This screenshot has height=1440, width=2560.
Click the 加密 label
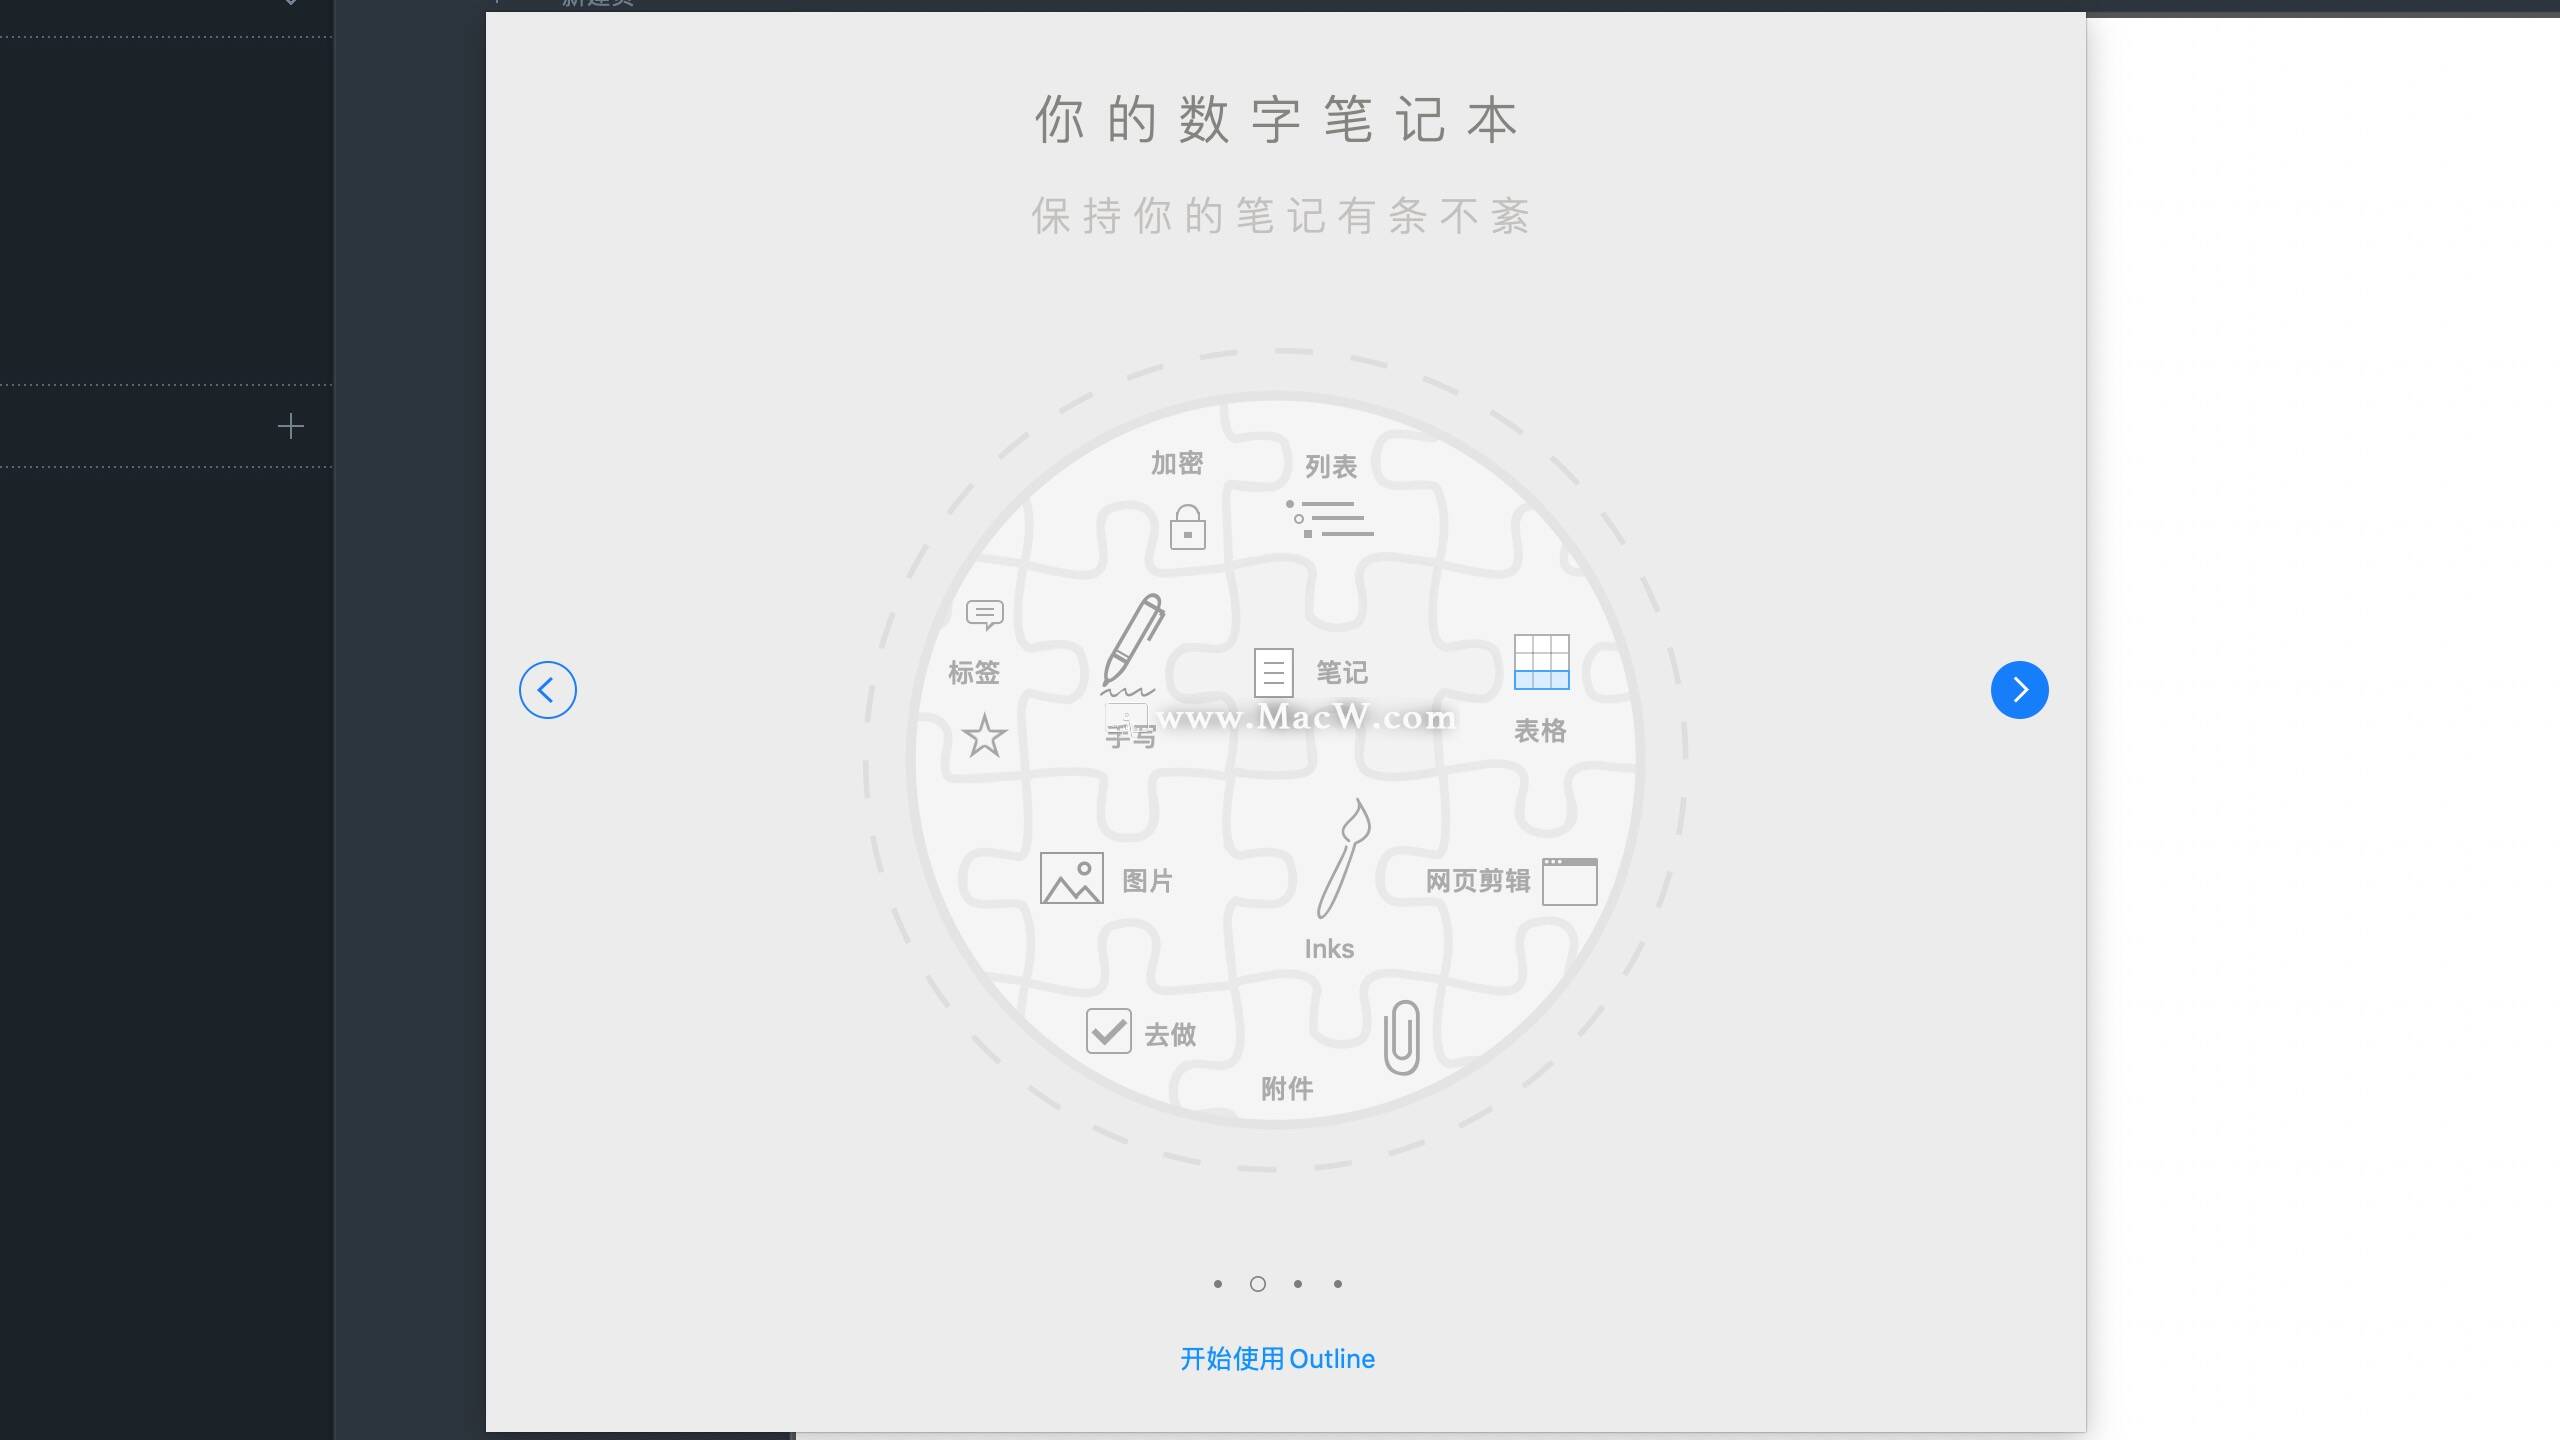pos(1176,463)
